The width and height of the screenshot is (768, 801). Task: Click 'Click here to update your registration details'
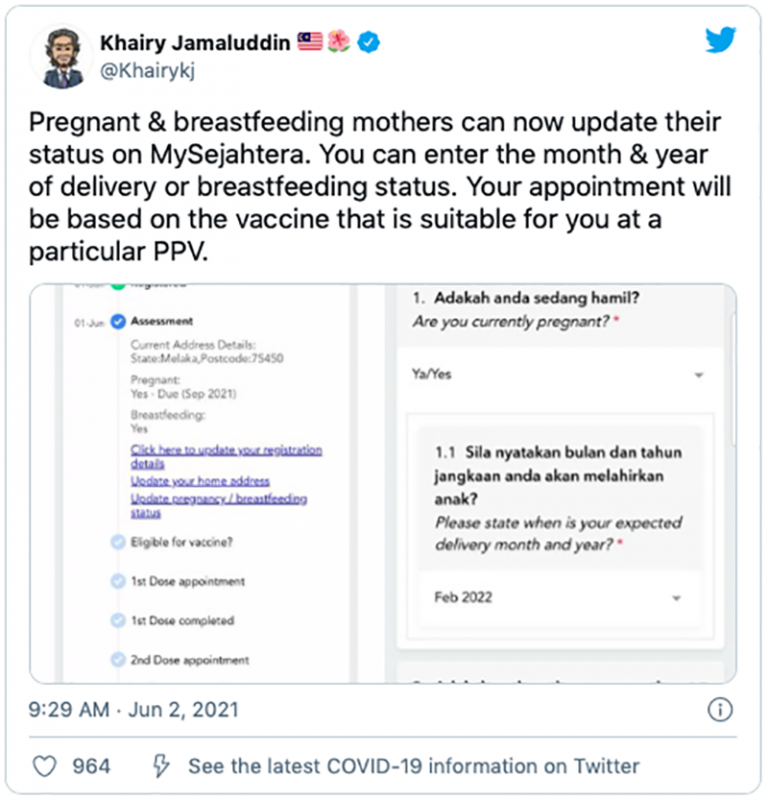click(226, 457)
